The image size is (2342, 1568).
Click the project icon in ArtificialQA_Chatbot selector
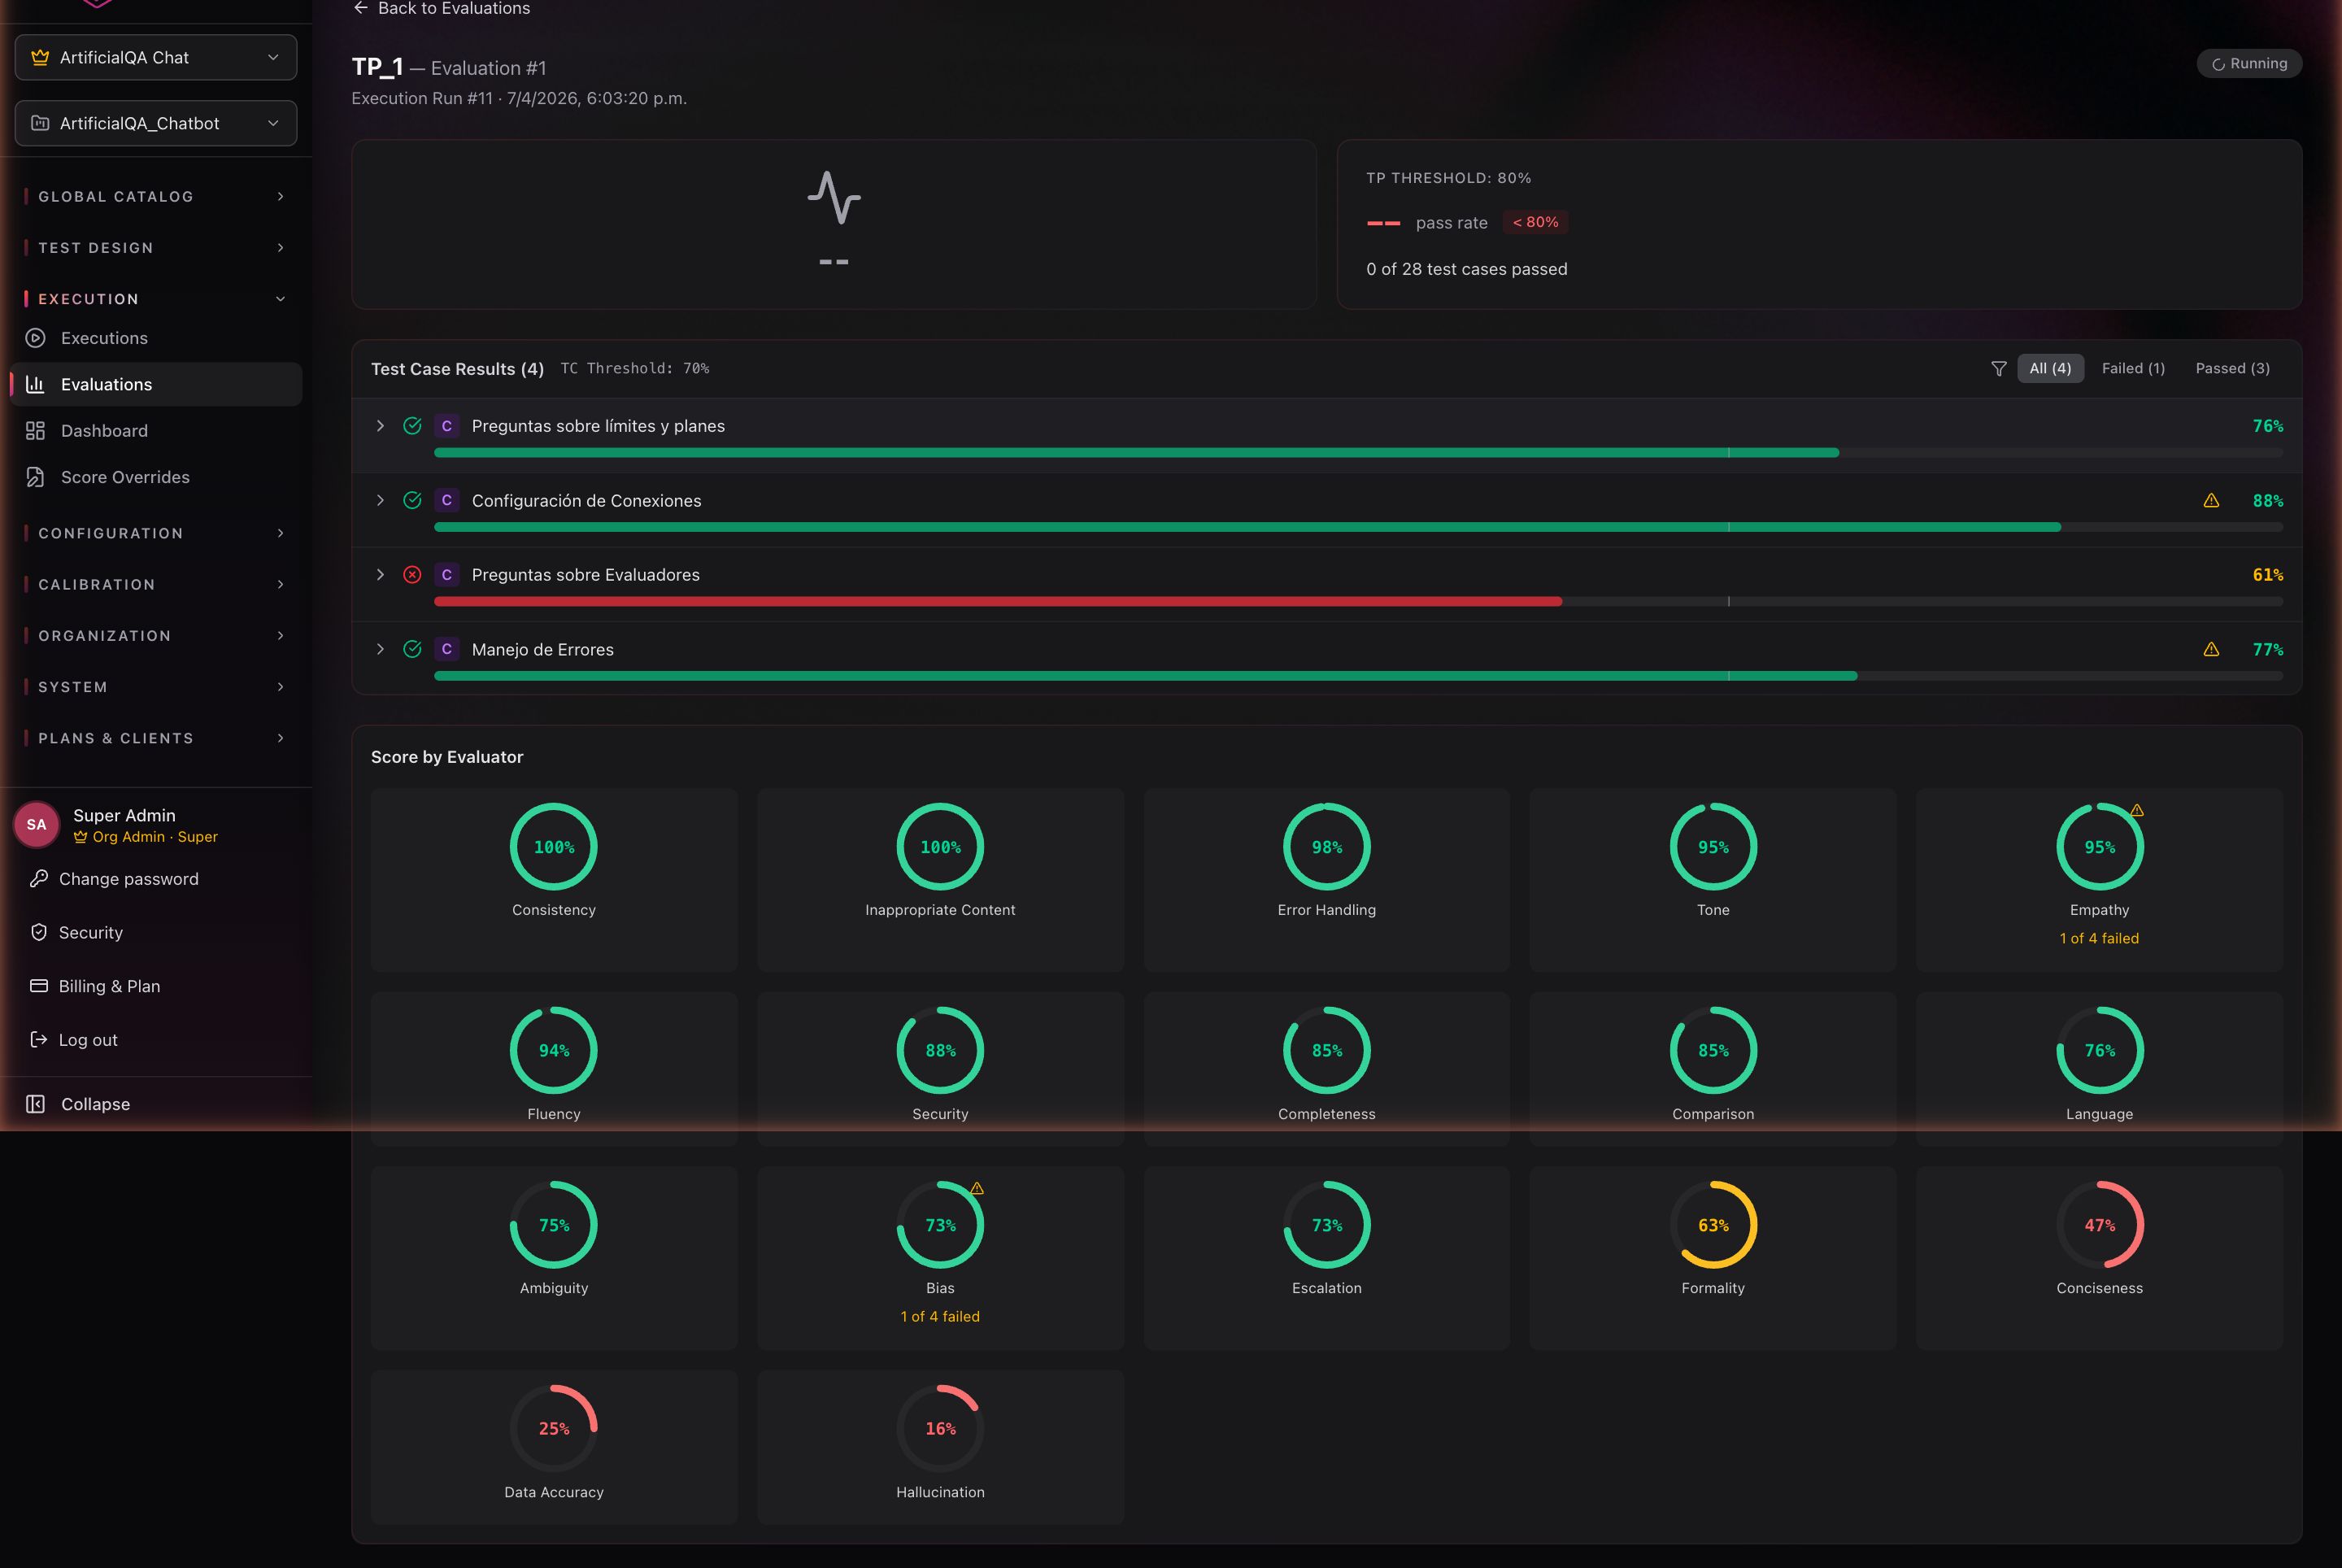[x=40, y=123]
